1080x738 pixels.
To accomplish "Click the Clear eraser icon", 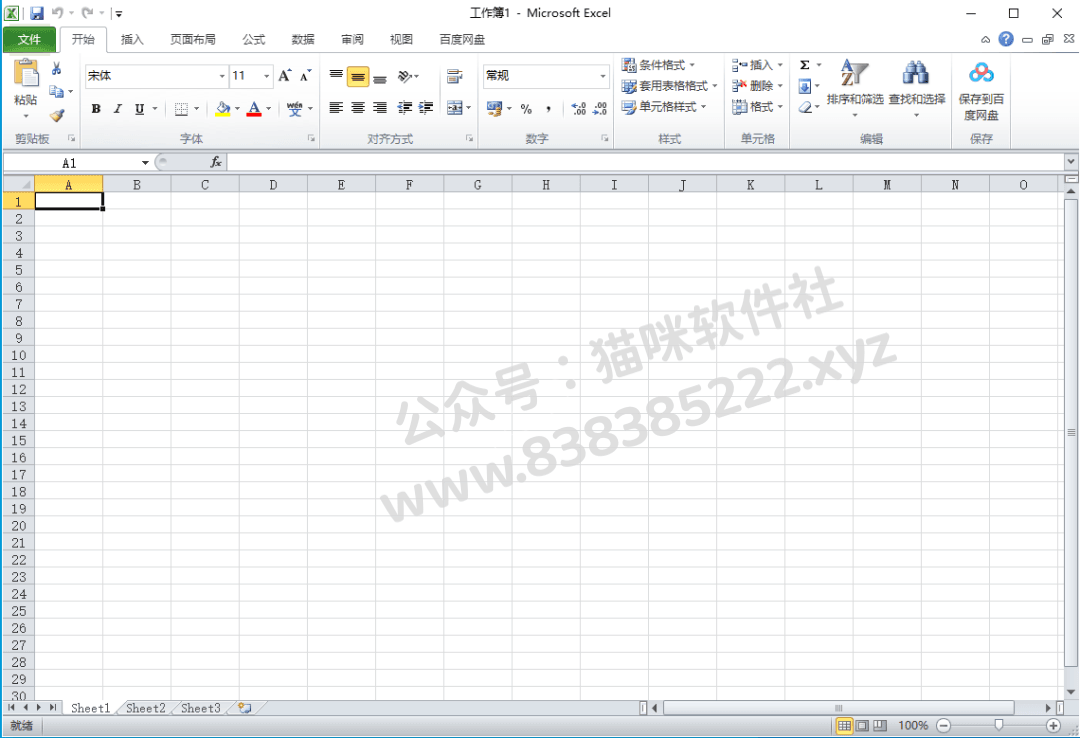I will coord(804,107).
